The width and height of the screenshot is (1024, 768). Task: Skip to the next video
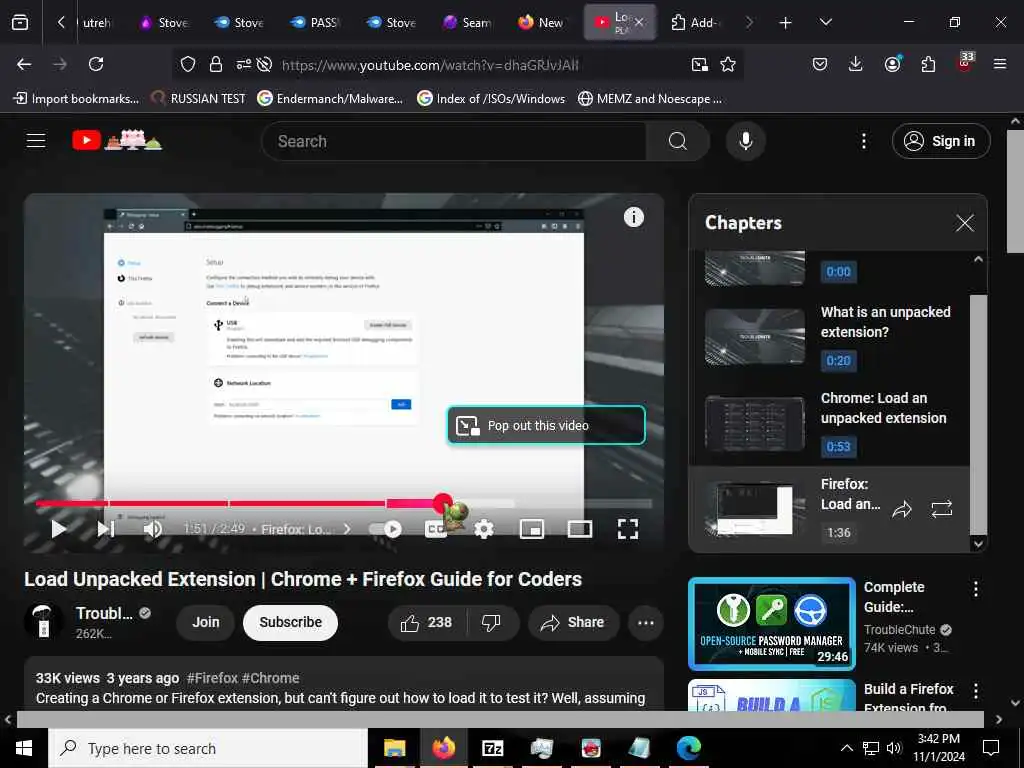tap(106, 529)
